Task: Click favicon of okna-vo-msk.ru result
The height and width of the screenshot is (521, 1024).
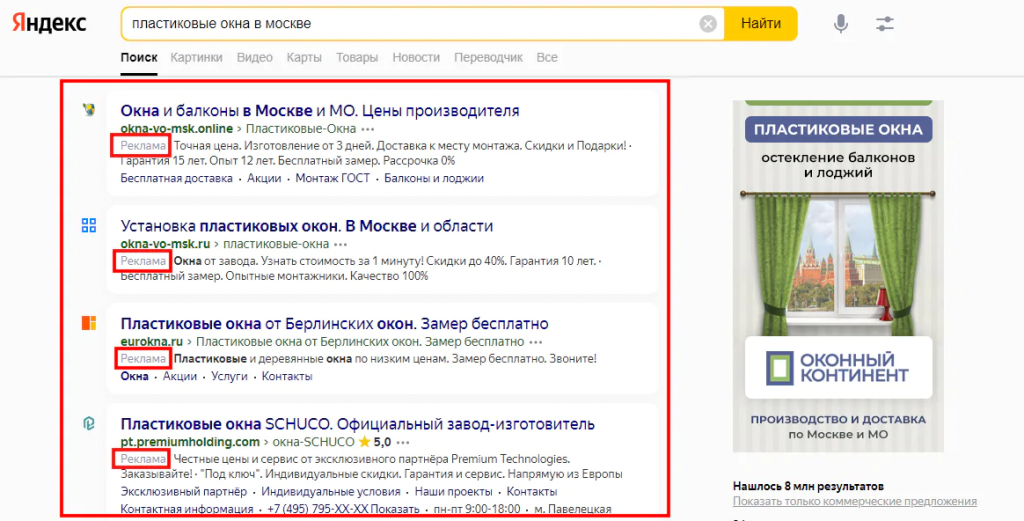Action: coord(89,225)
